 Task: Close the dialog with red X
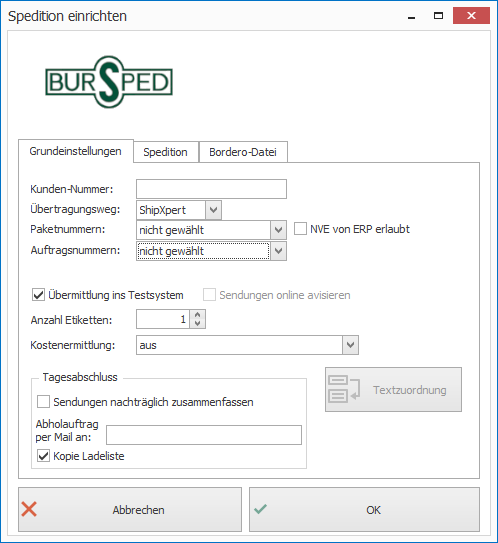click(x=471, y=16)
